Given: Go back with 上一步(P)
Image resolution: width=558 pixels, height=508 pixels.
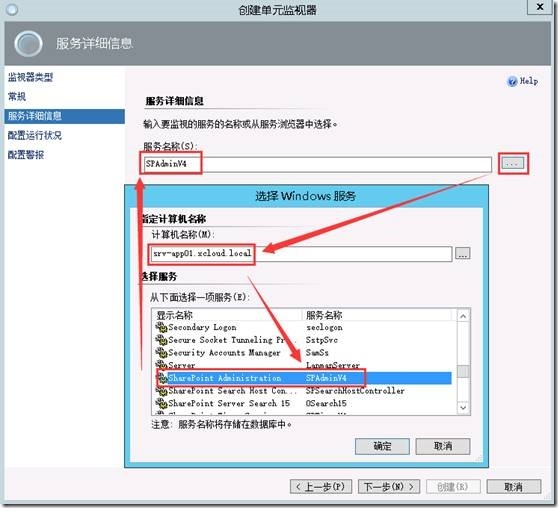Looking at the screenshot, I should click(x=321, y=486).
